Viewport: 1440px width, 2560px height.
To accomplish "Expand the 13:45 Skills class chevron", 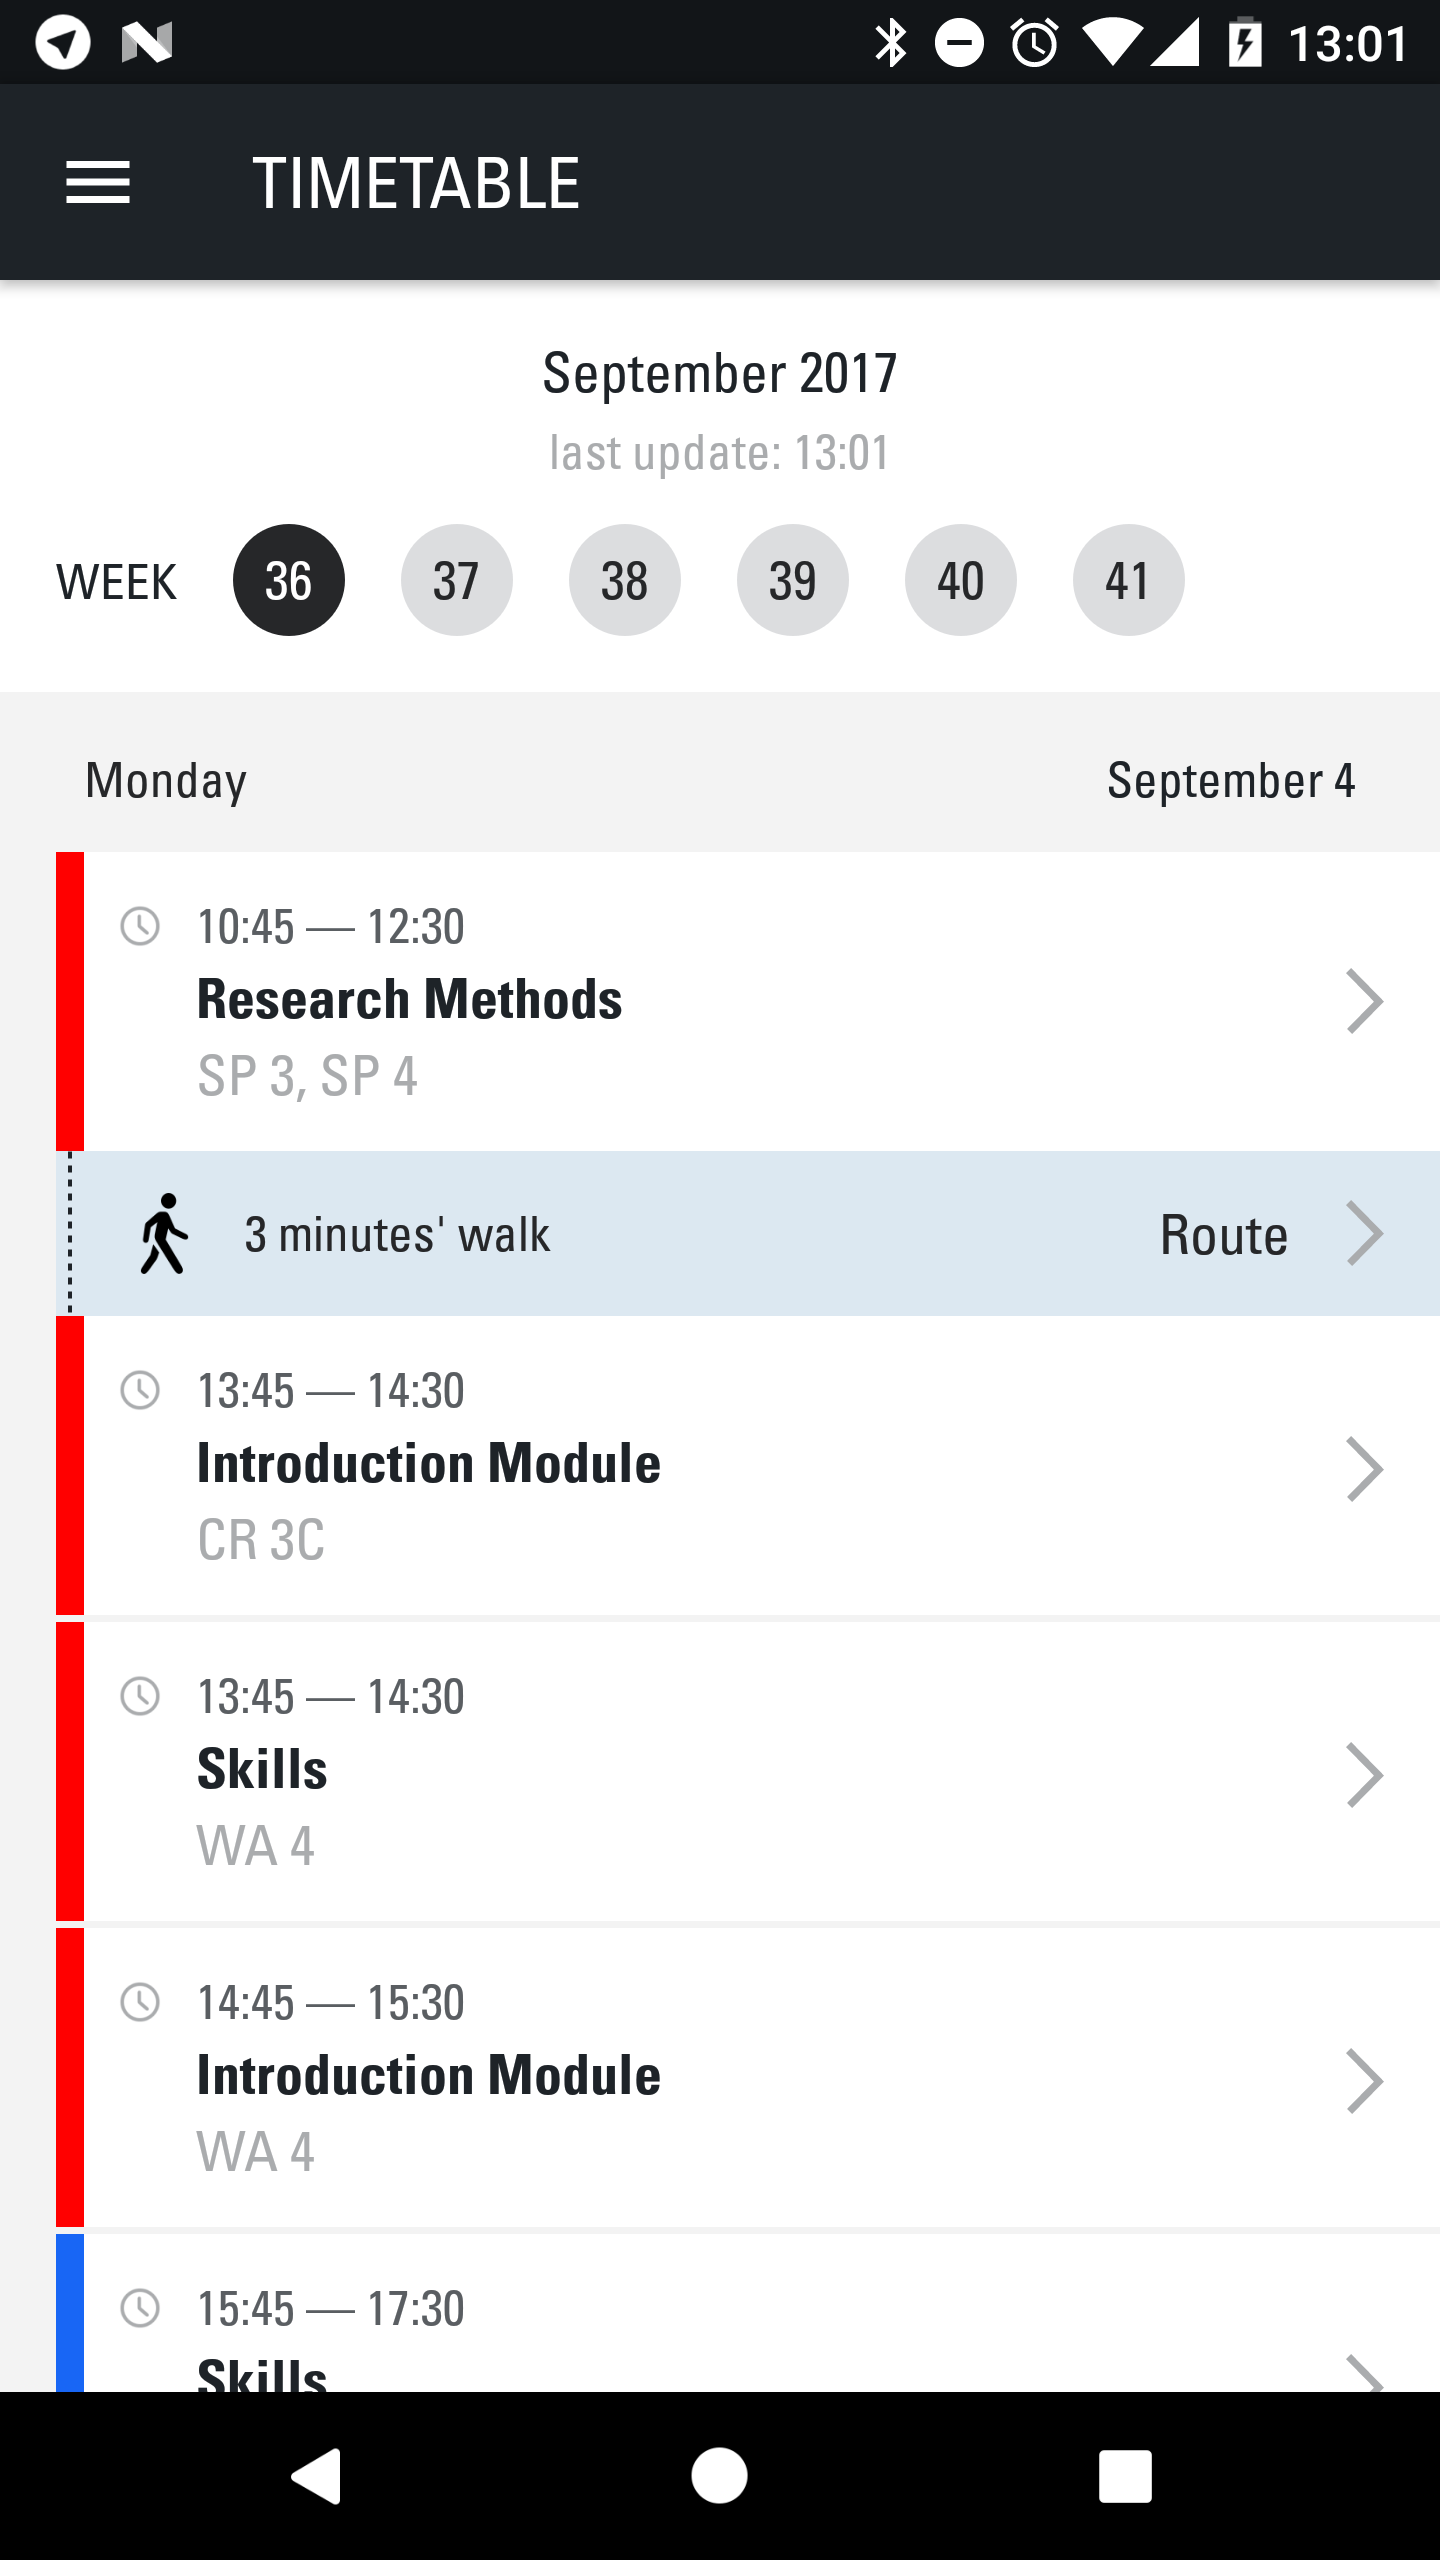I will tap(1364, 1775).
